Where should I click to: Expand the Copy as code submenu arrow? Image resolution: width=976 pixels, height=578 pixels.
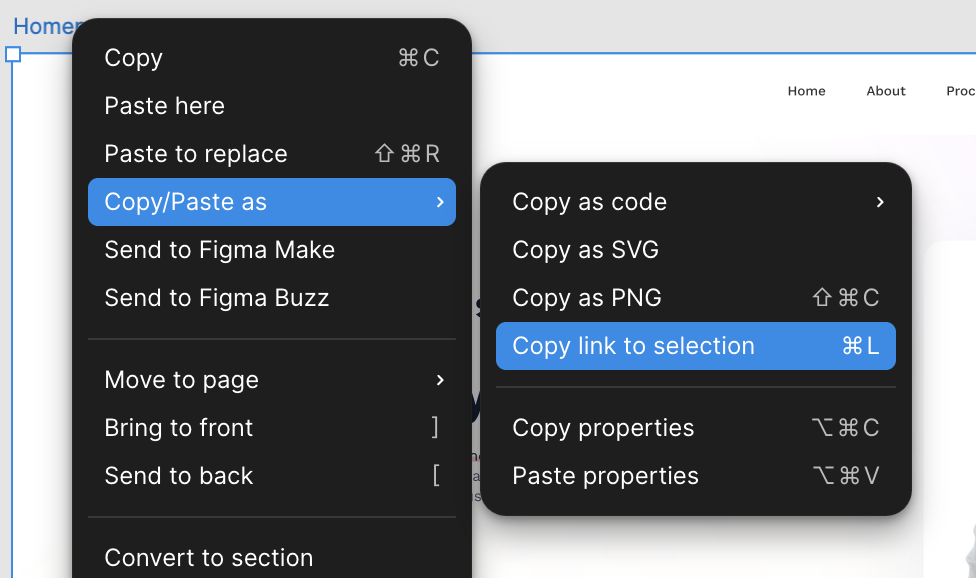879,202
